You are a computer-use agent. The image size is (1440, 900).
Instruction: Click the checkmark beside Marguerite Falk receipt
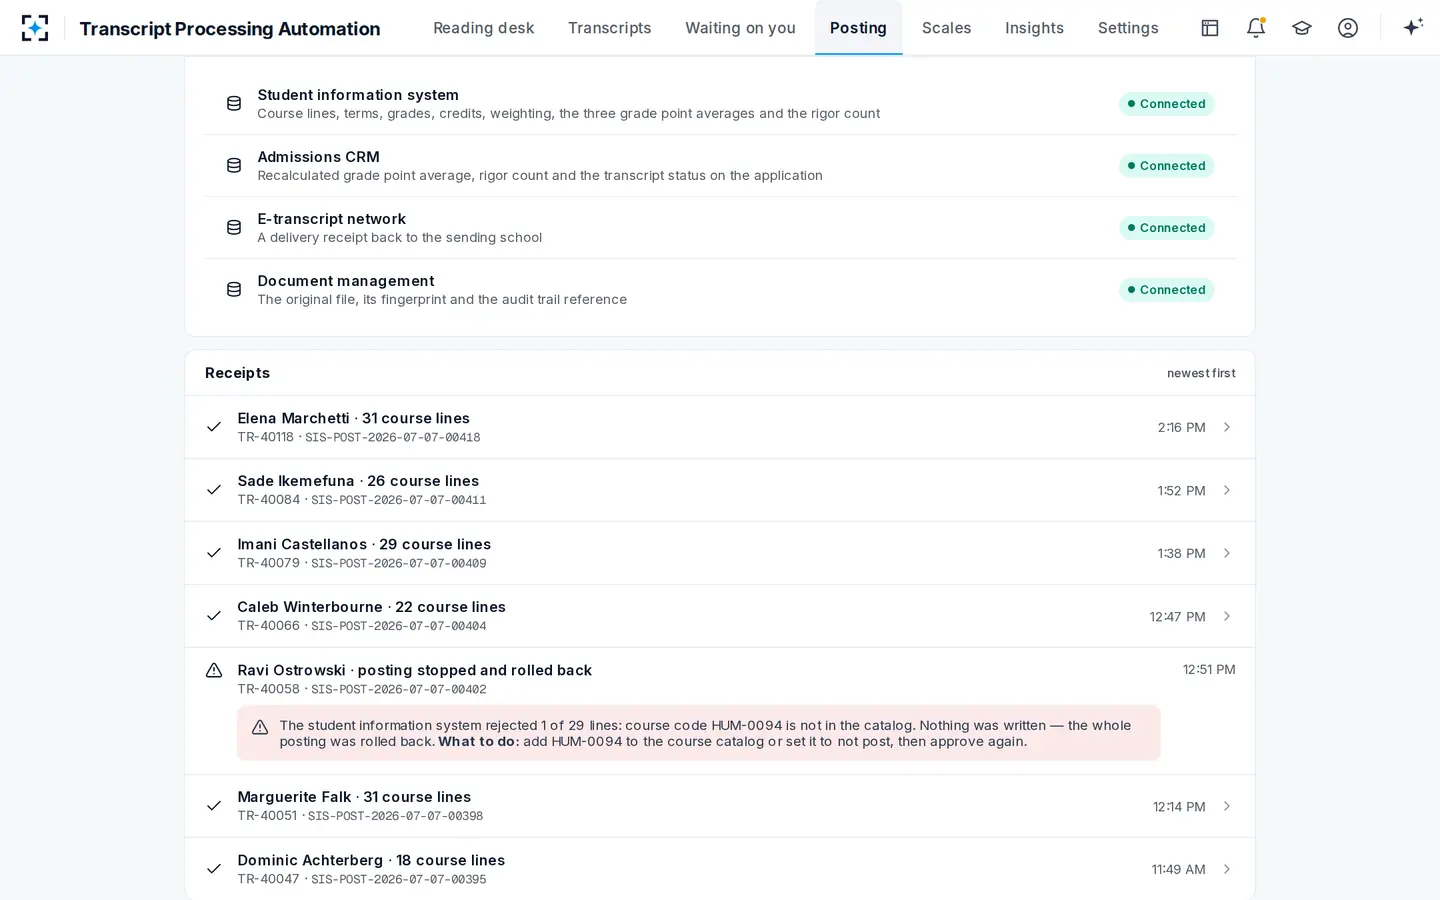pos(214,806)
